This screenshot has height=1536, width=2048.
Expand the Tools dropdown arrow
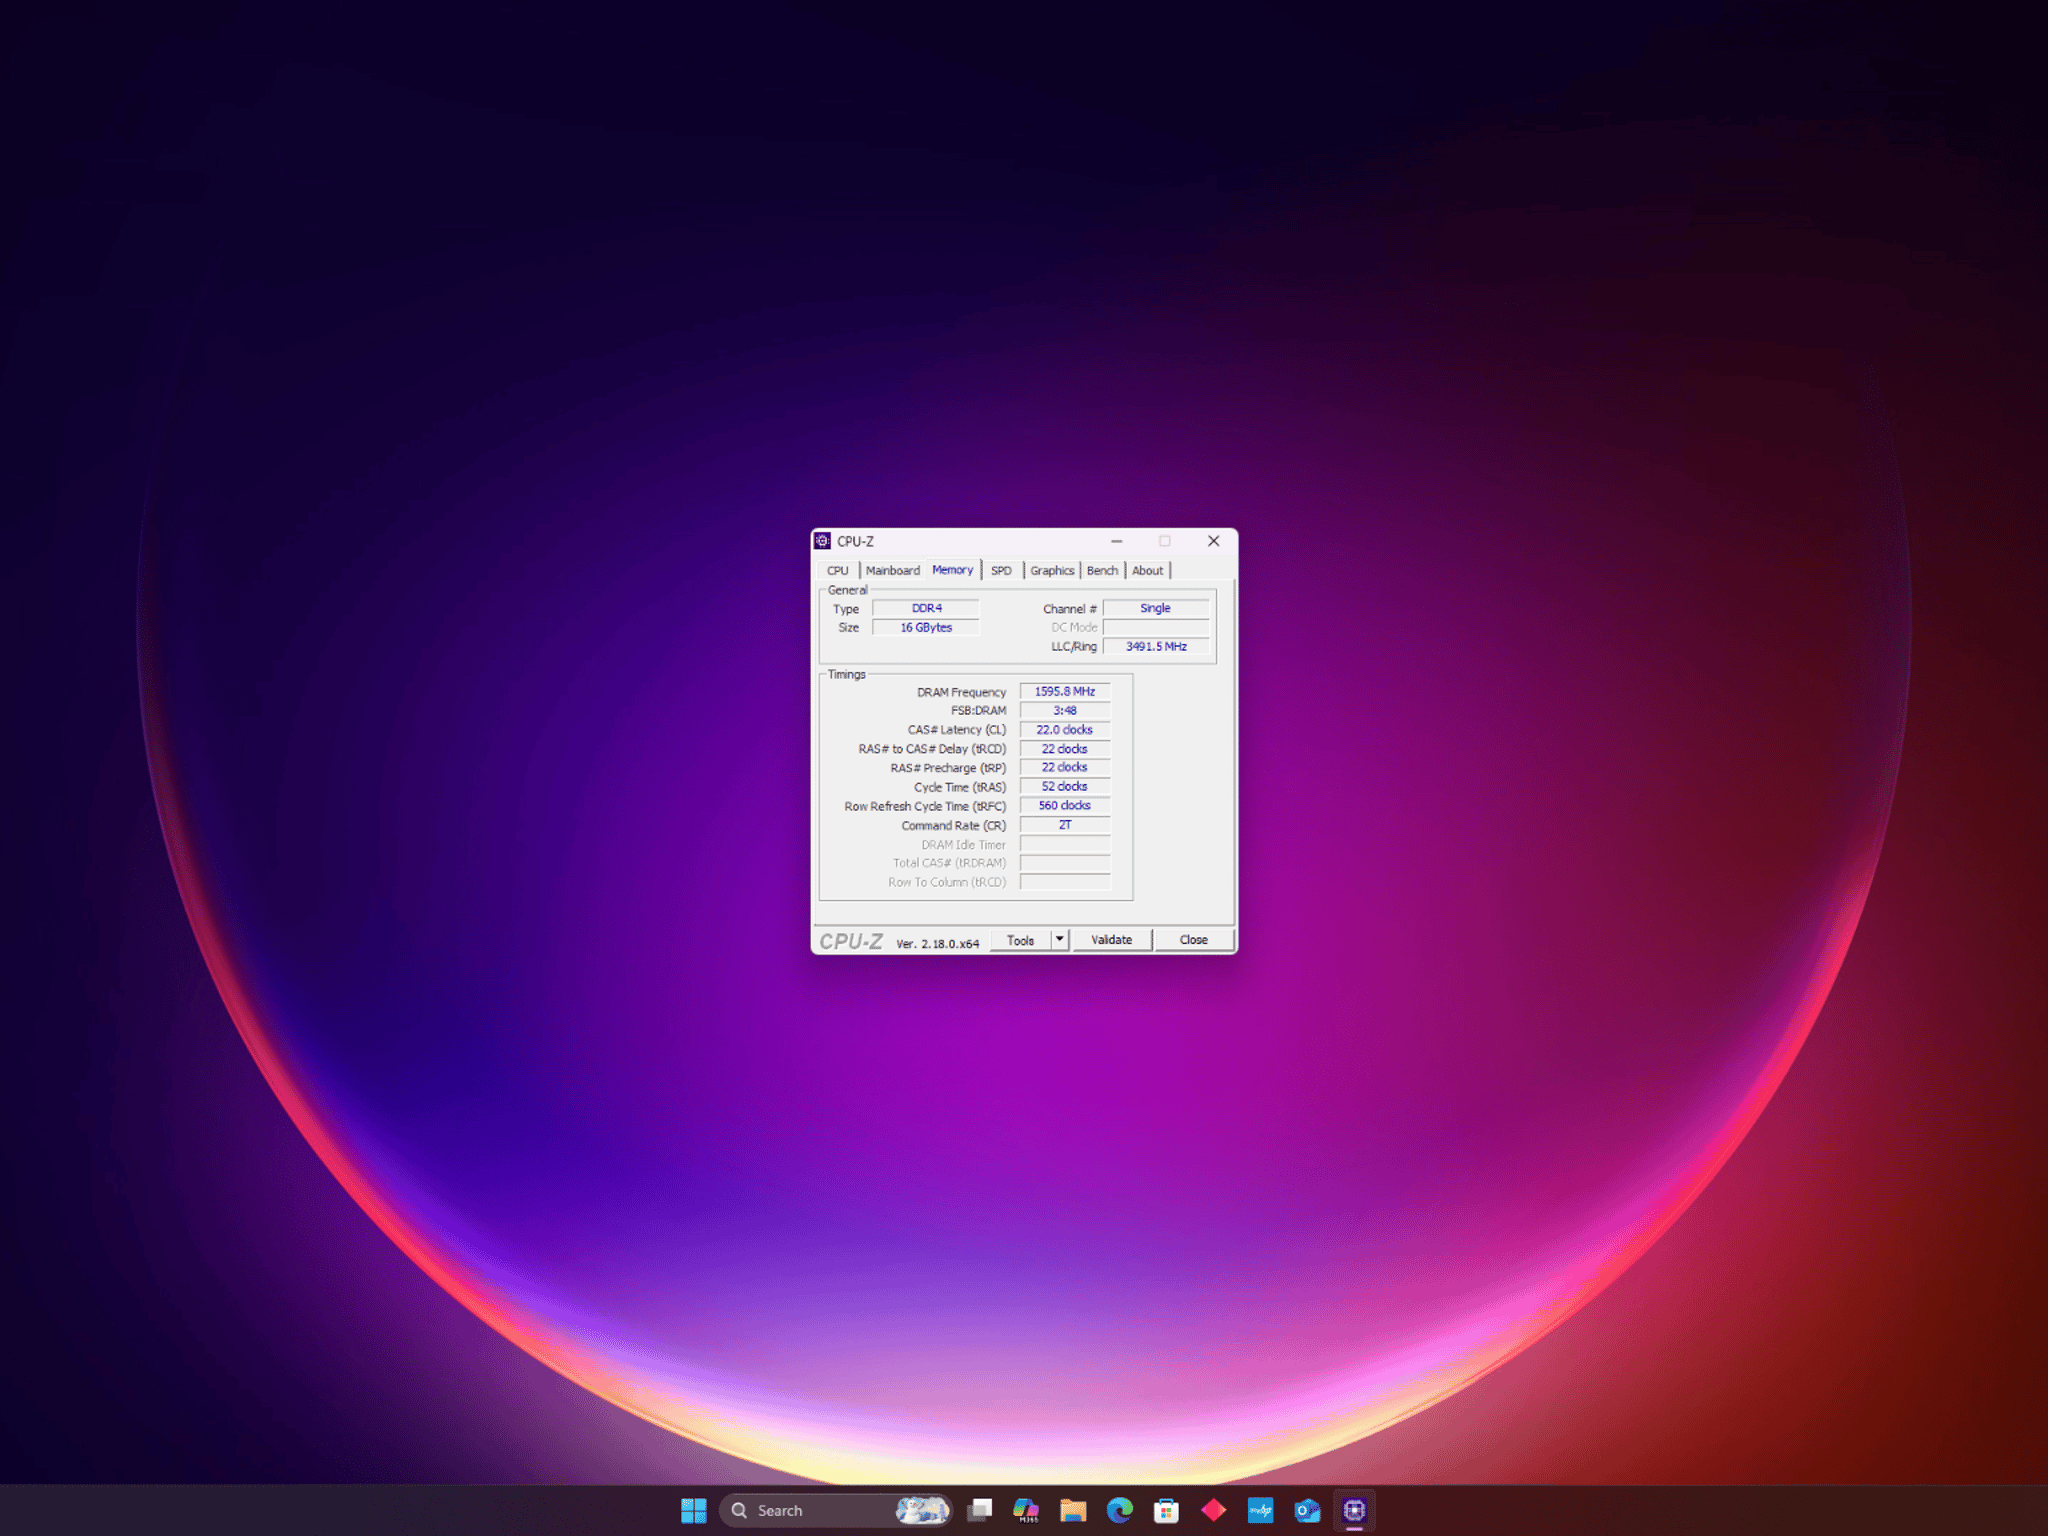point(1060,940)
